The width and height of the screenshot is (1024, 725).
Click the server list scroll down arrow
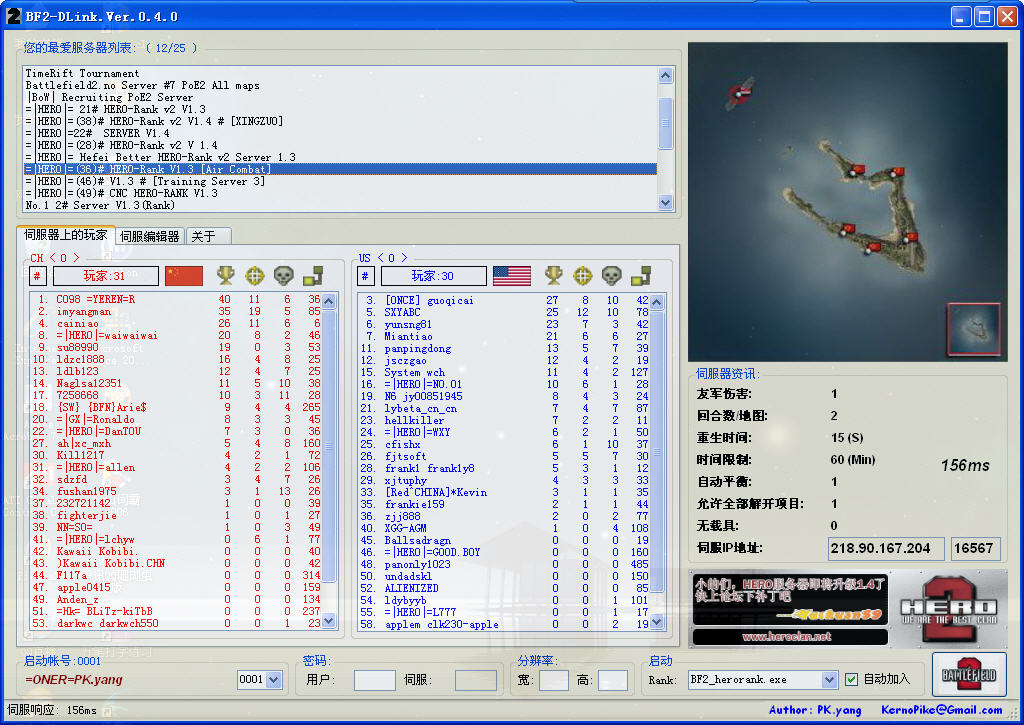tap(665, 202)
